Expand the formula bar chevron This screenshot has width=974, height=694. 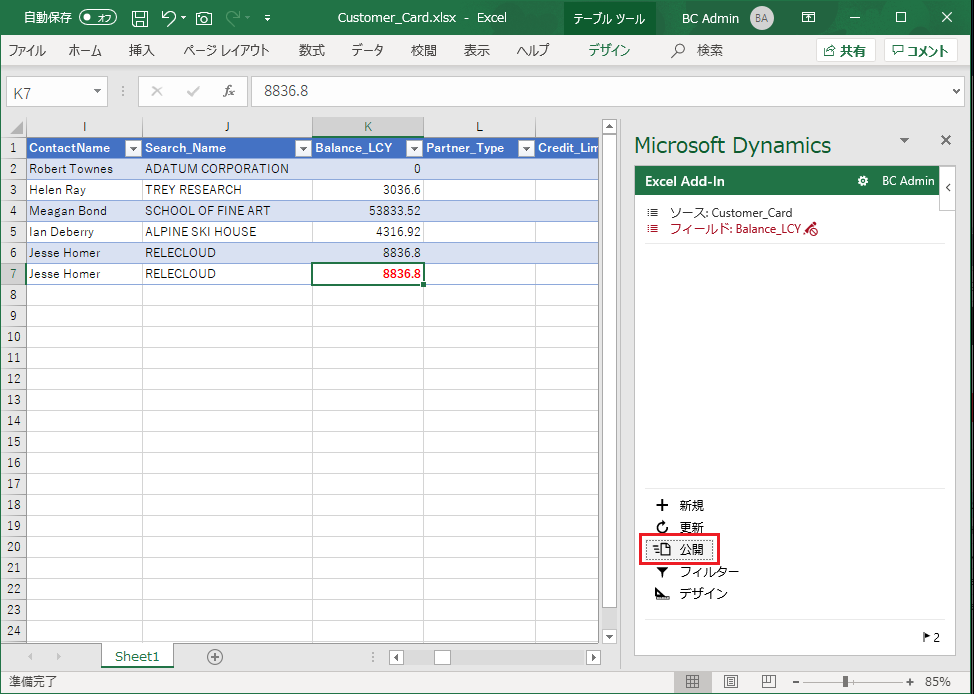957,91
